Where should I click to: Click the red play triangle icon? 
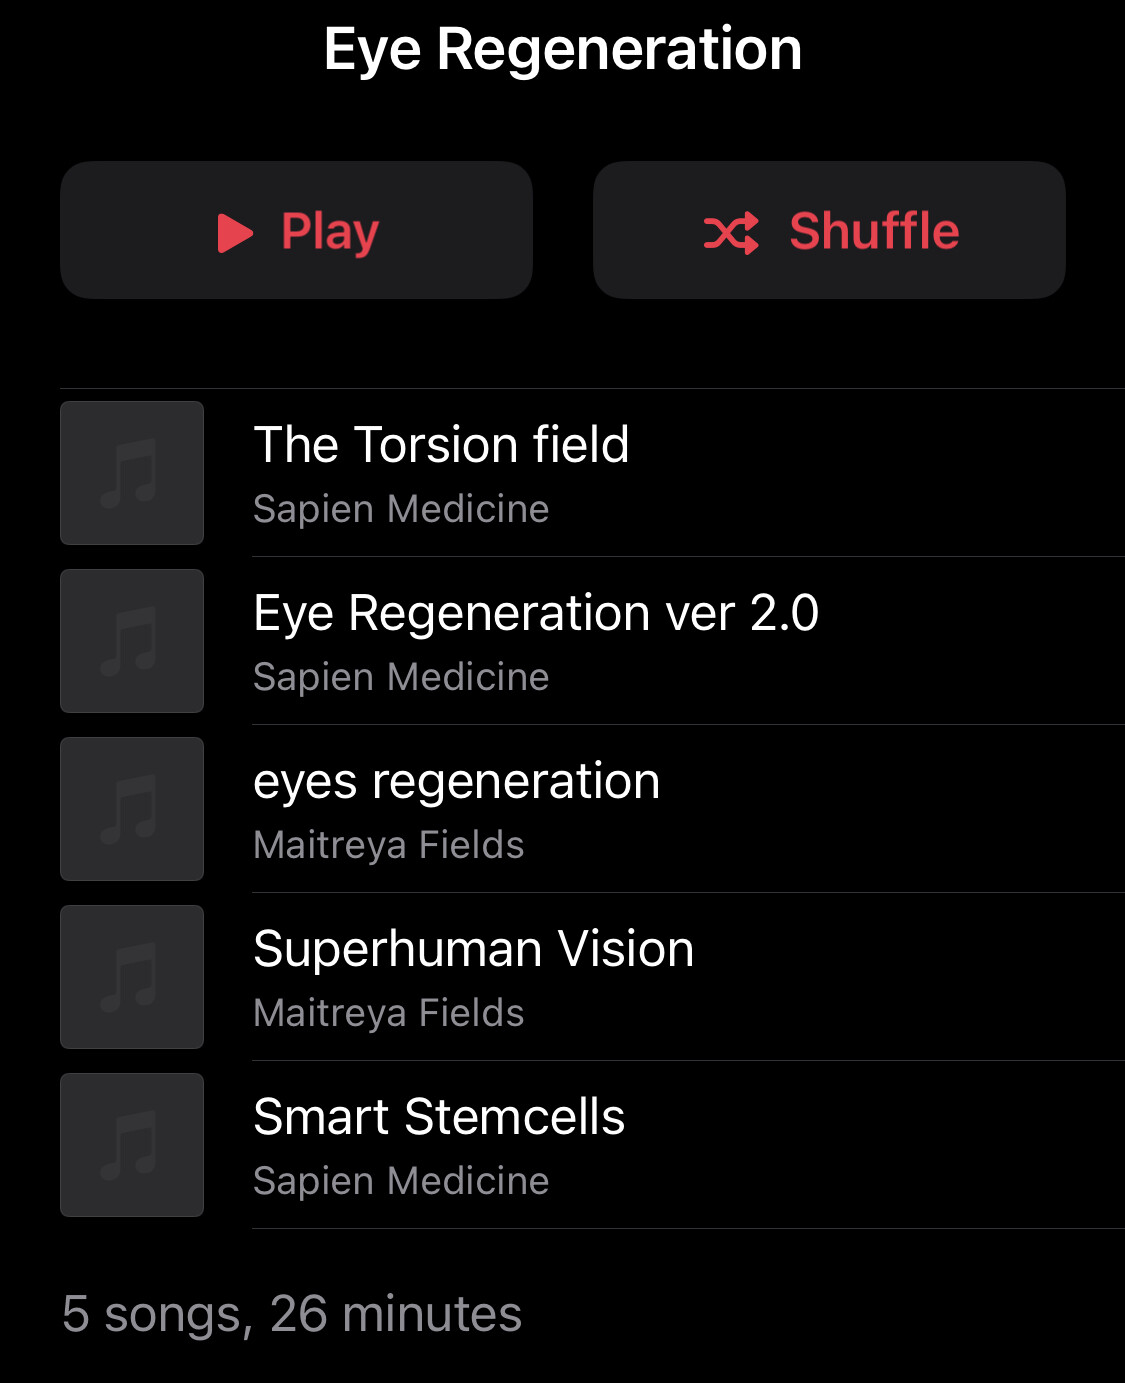(235, 233)
